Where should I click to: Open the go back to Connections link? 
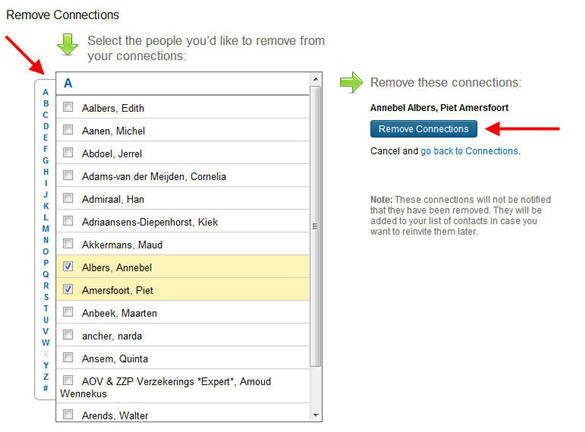point(469,151)
